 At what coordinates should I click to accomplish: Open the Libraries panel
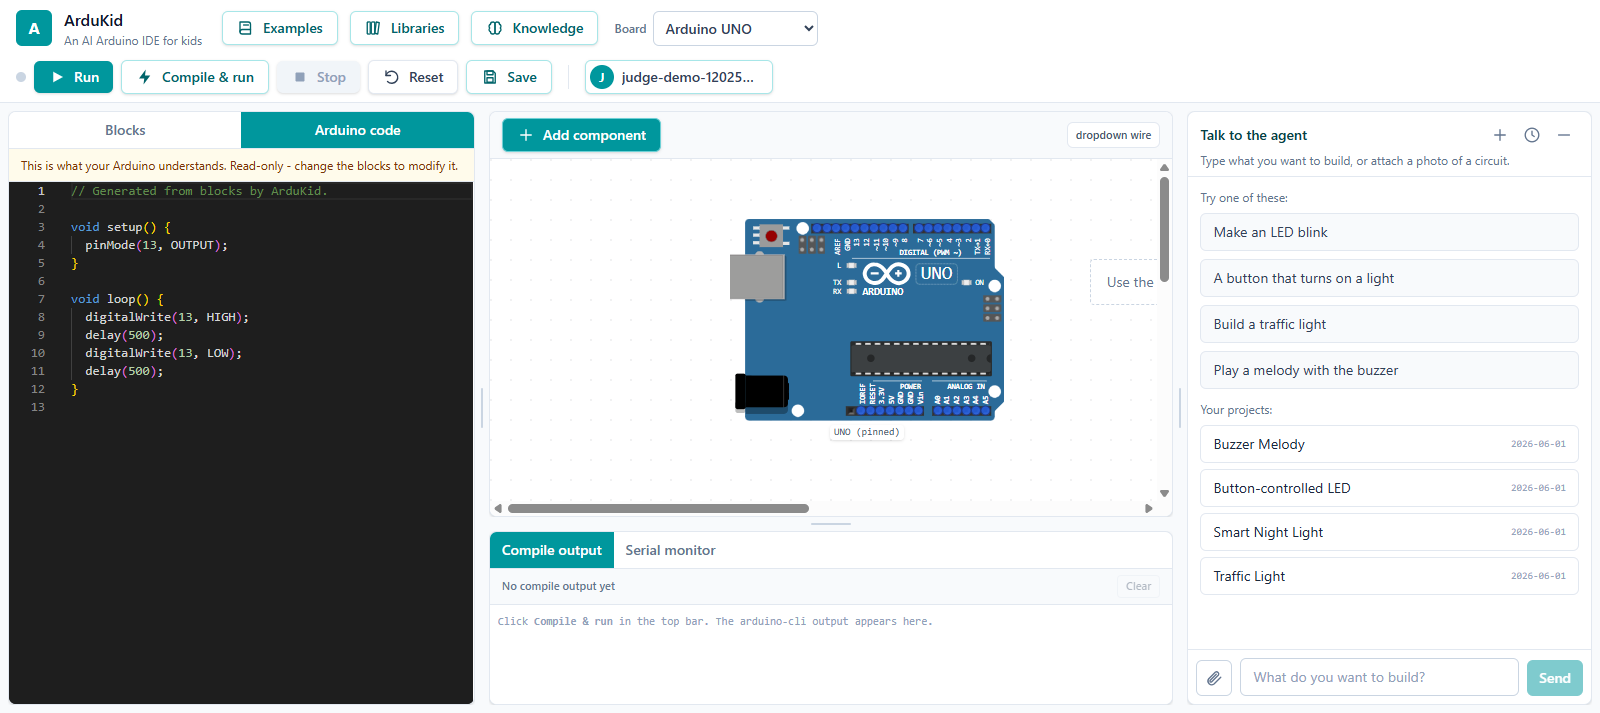coord(404,28)
